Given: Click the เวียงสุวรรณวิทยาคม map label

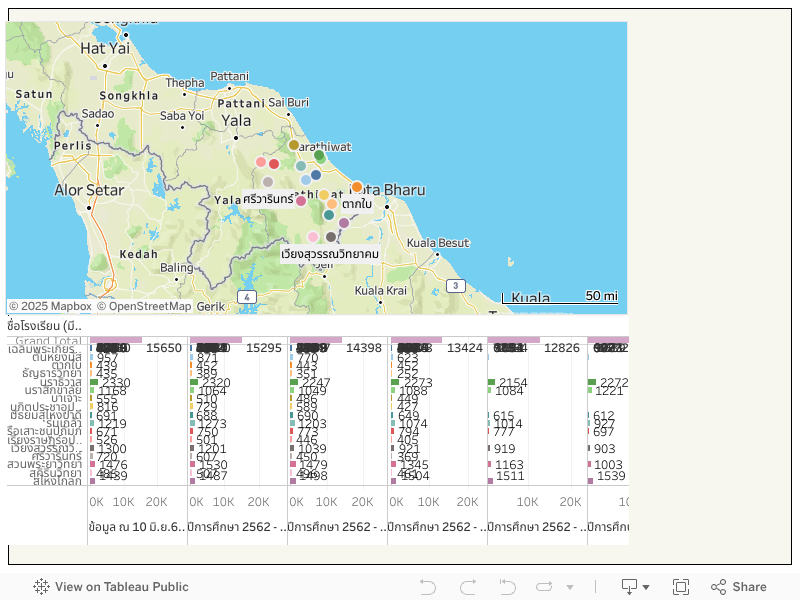Looking at the screenshot, I should click(x=329, y=254).
